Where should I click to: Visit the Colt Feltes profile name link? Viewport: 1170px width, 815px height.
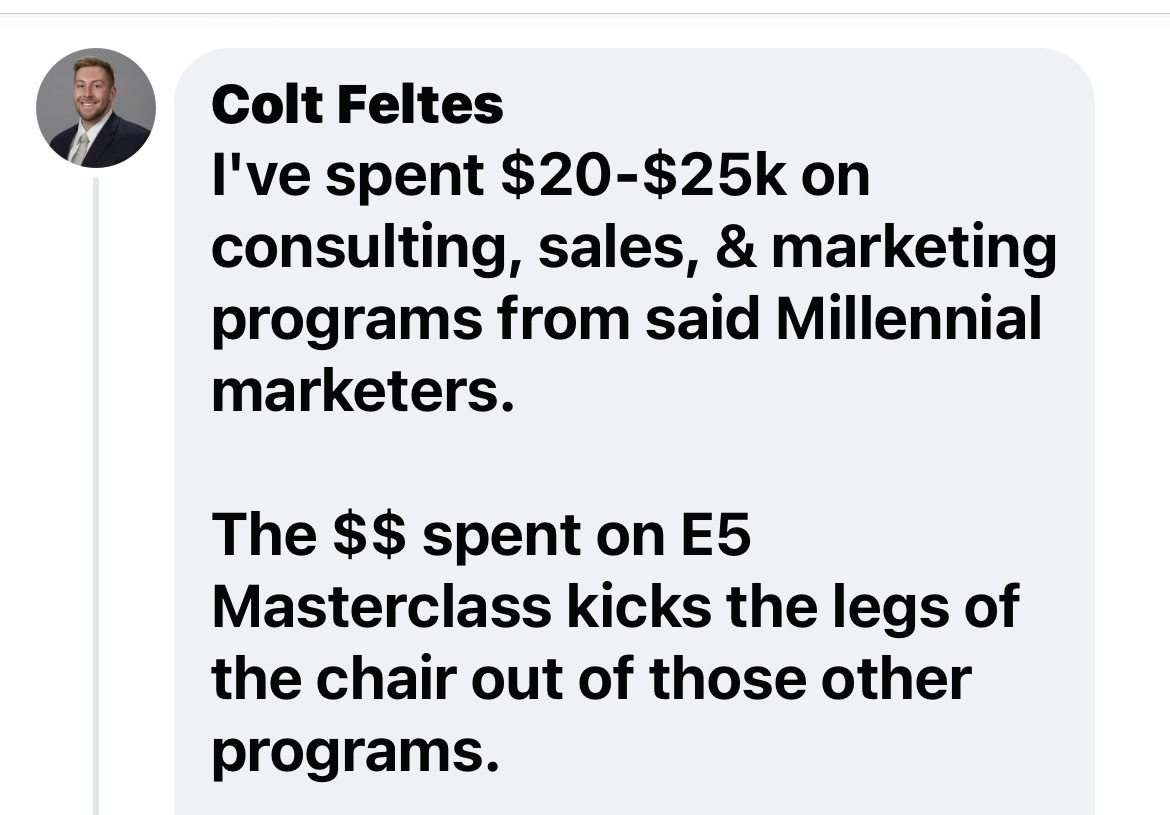pos(357,104)
